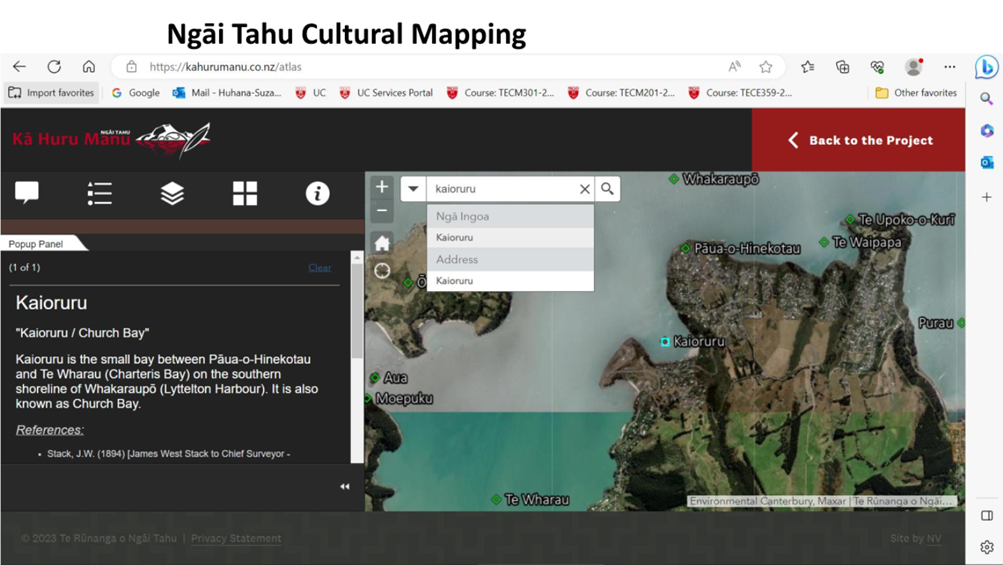Image resolution: width=1003 pixels, height=565 pixels.
Task: Click the Purau map marker
Action: click(961, 322)
